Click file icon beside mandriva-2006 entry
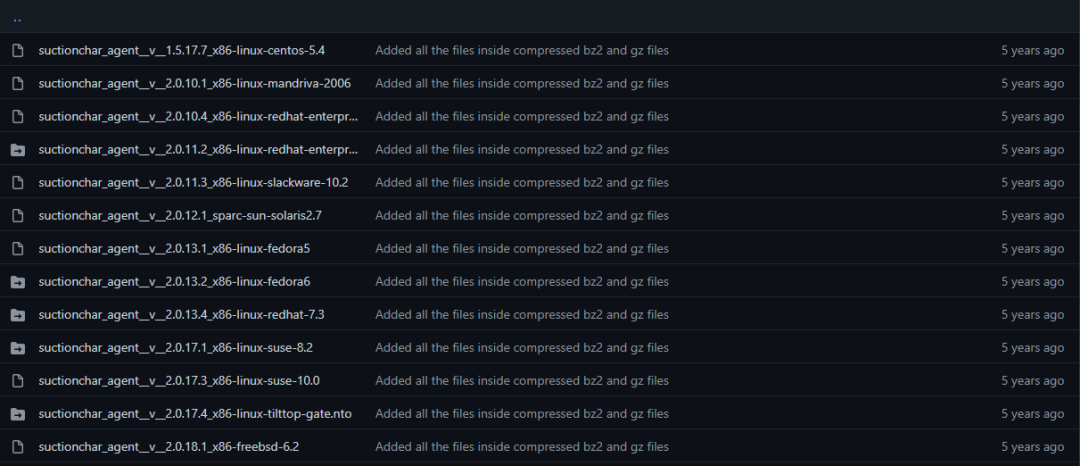The height and width of the screenshot is (466, 1080). (x=18, y=83)
